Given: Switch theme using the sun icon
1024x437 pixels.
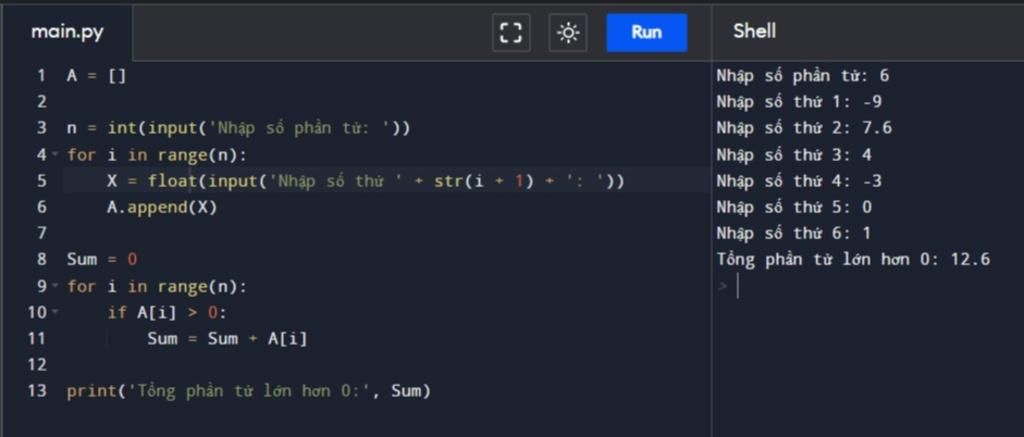Looking at the screenshot, I should [568, 33].
